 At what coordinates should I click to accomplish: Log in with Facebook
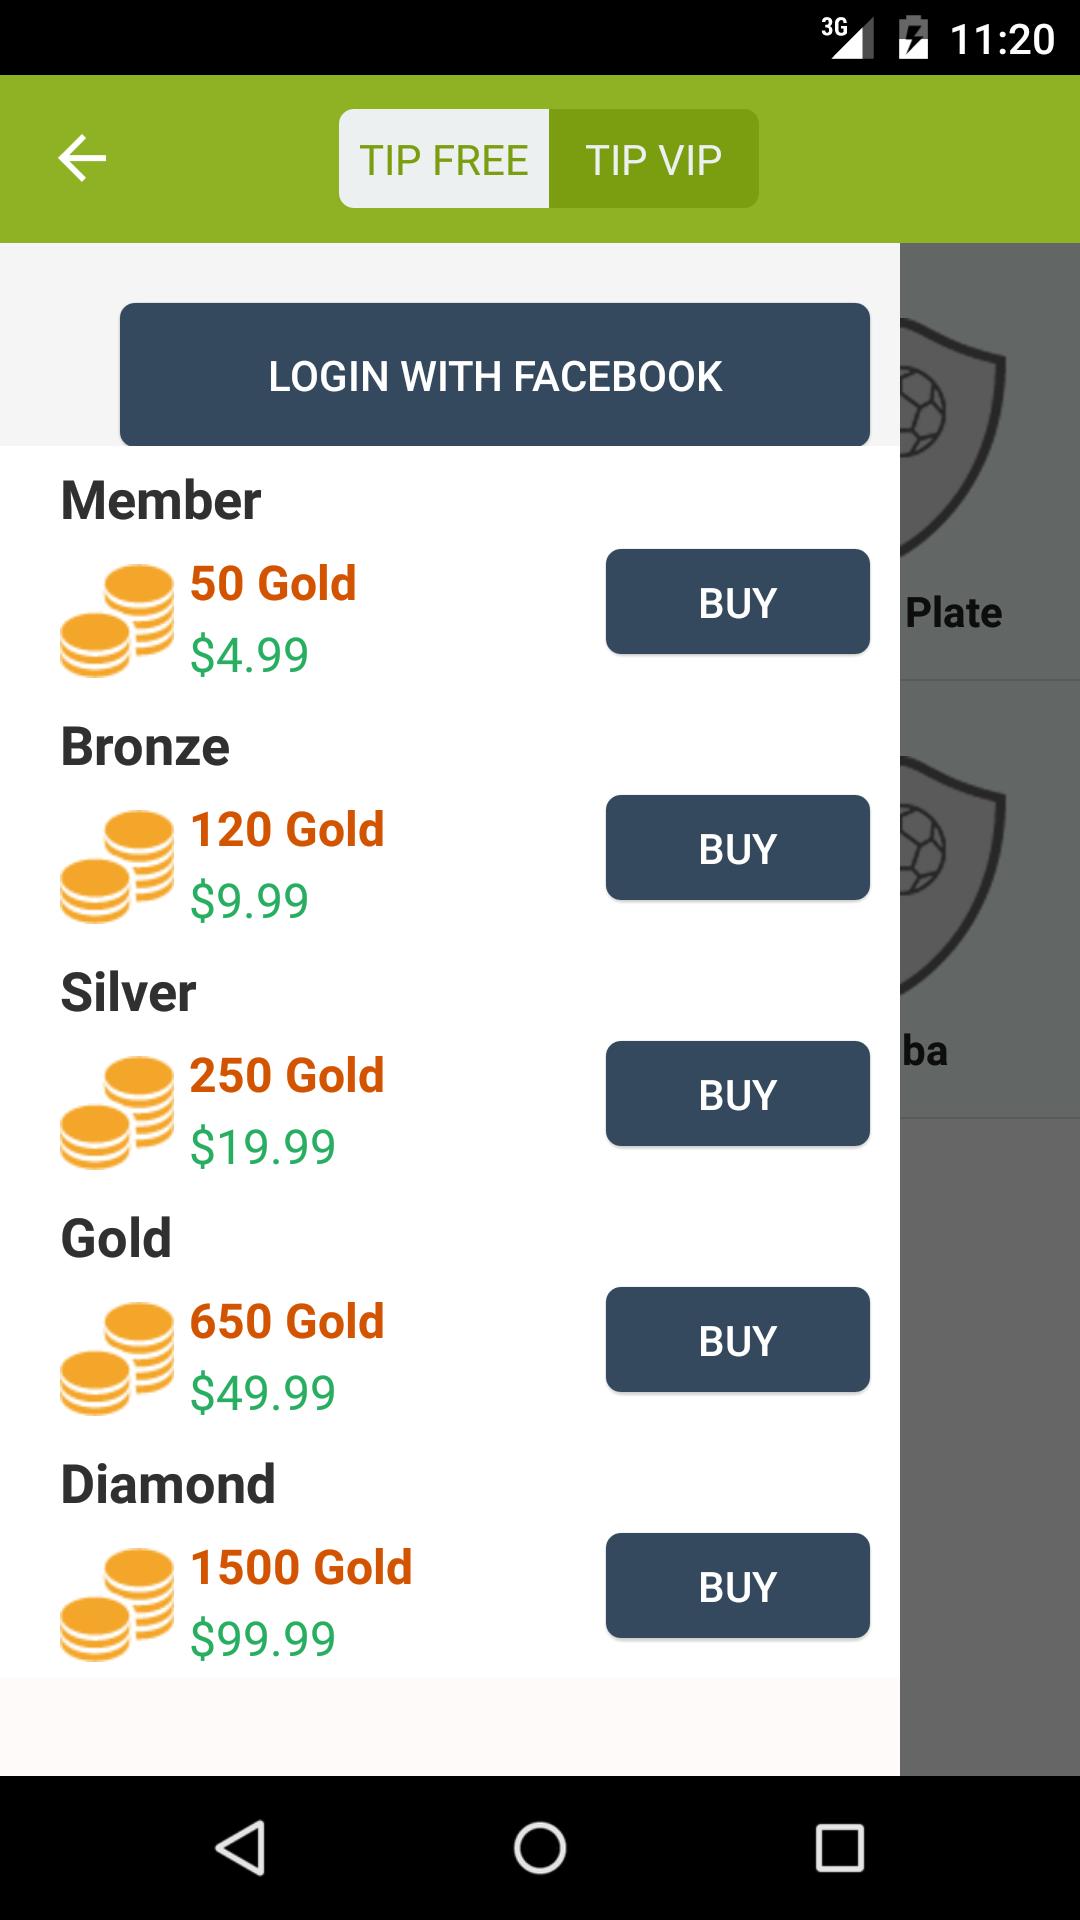click(x=495, y=375)
